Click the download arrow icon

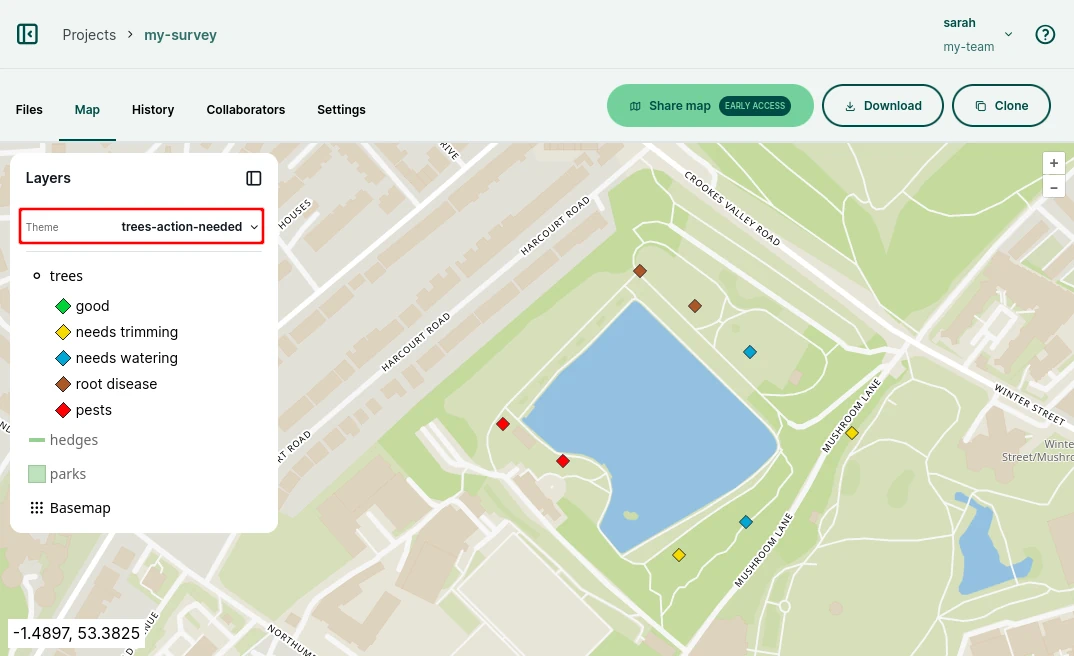850,106
